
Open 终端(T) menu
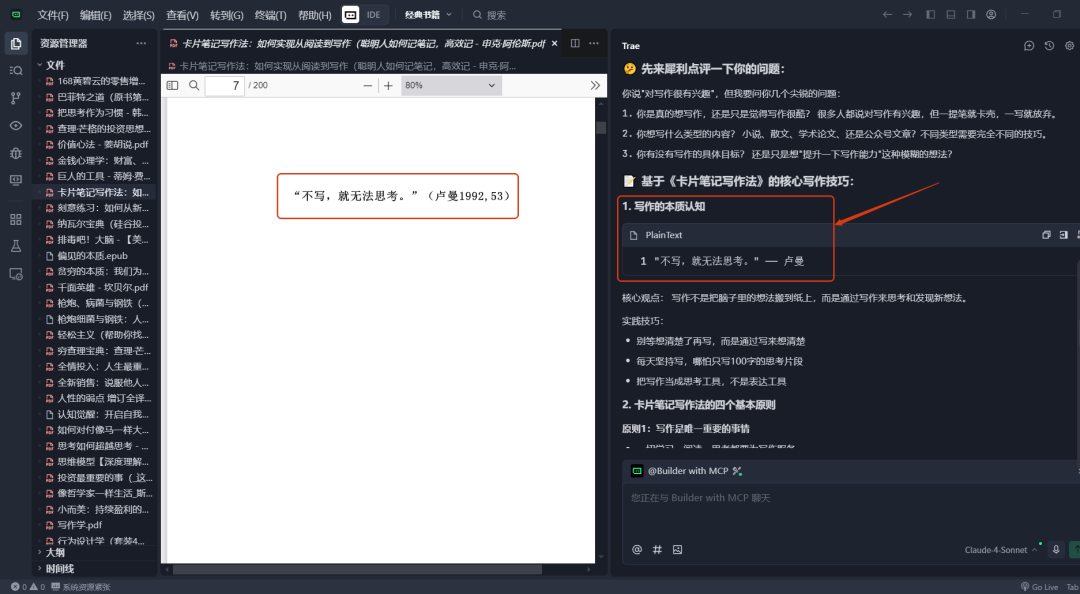click(270, 15)
